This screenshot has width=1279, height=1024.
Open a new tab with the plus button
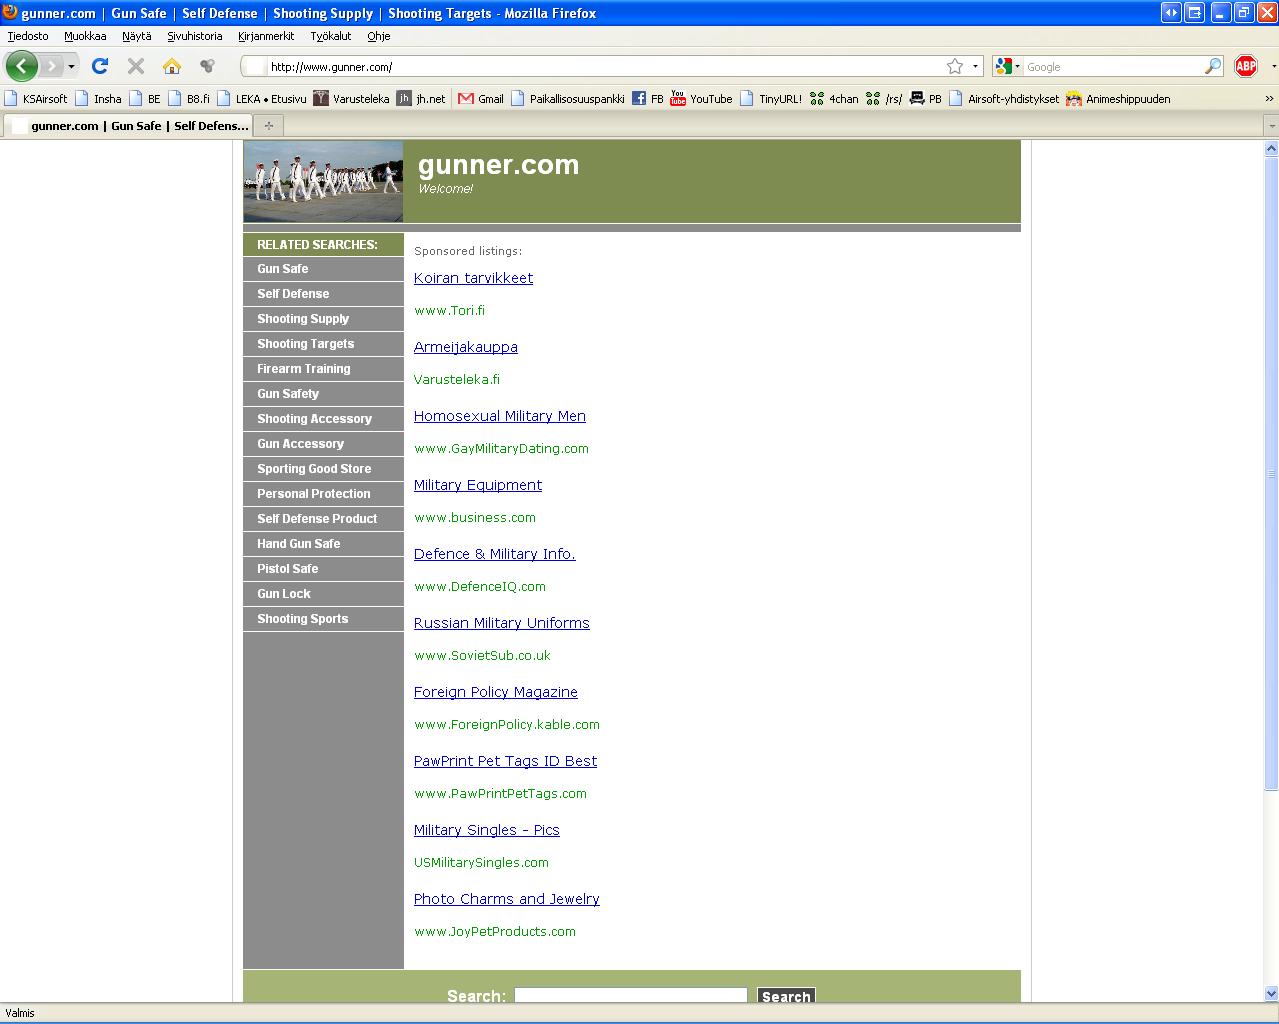click(268, 126)
